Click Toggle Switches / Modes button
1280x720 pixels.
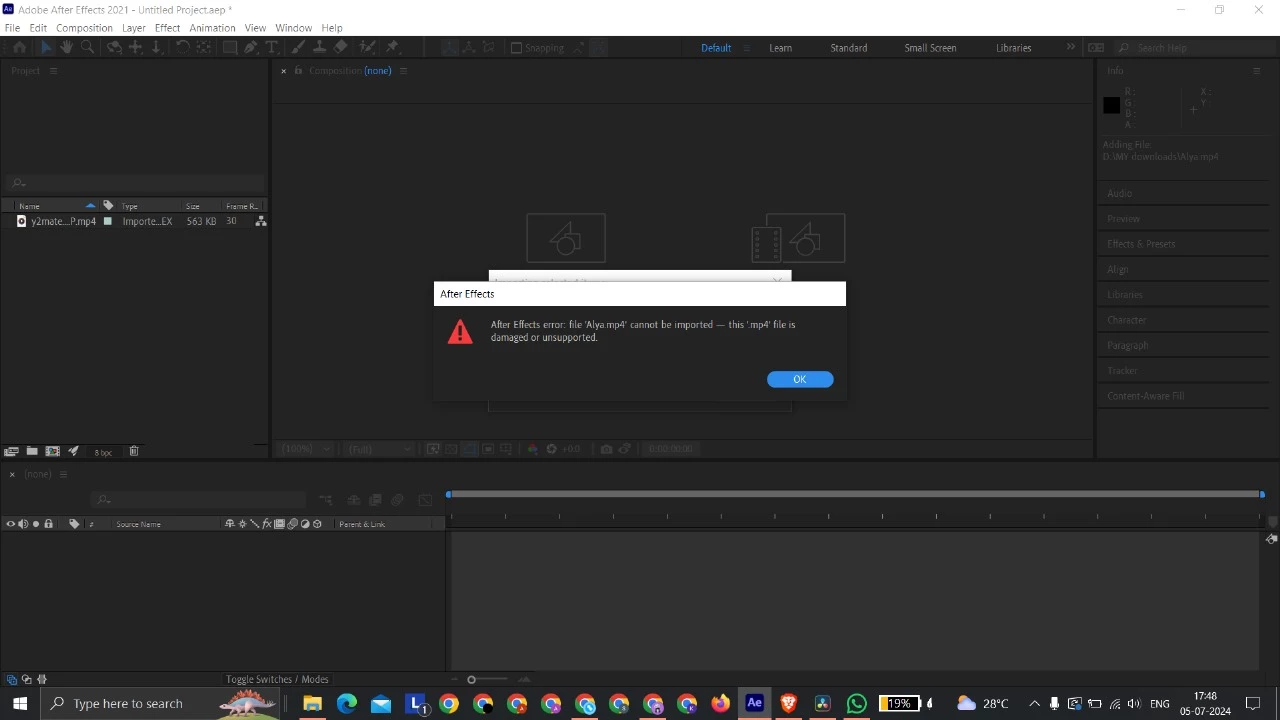[x=277, y=679]
